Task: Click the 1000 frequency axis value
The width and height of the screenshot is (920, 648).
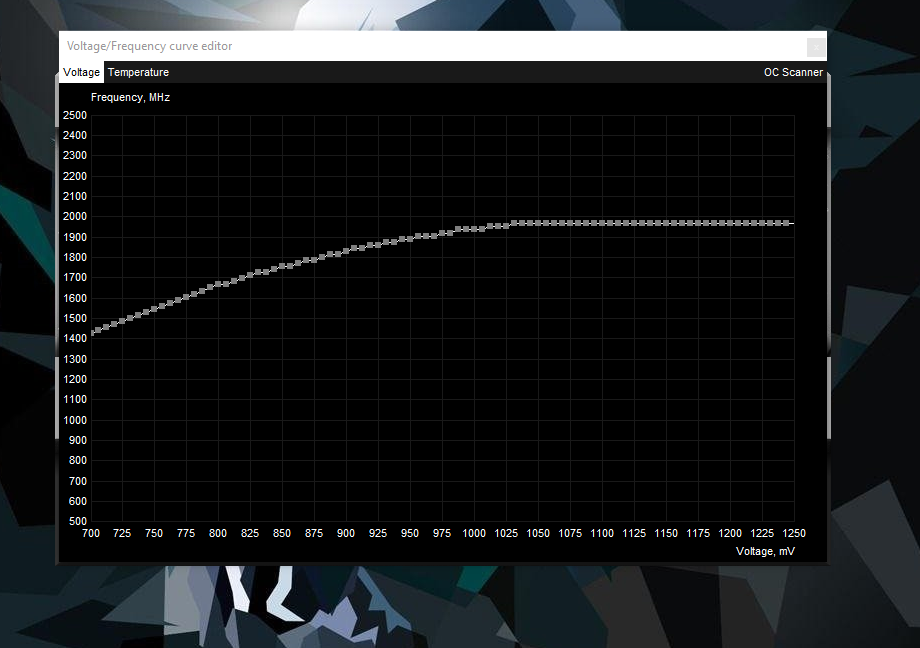Action: pyautogui.click(x=75, y=420)
